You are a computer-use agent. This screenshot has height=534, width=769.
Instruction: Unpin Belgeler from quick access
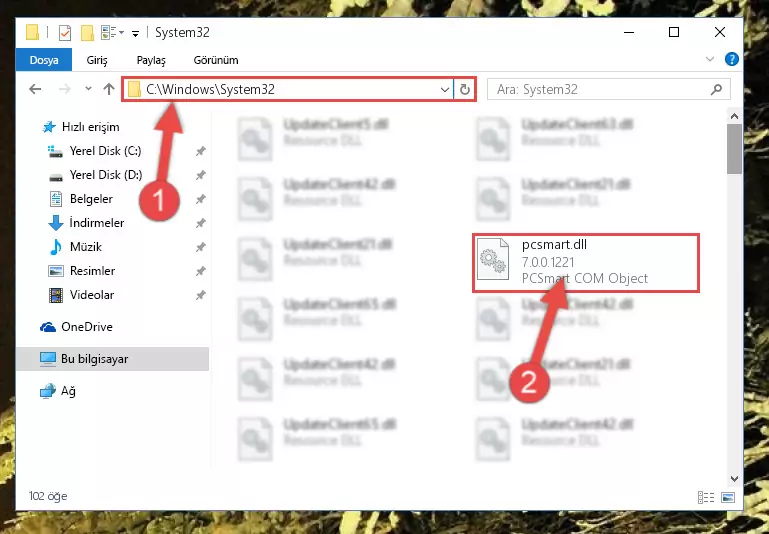(x=200, y=199)
